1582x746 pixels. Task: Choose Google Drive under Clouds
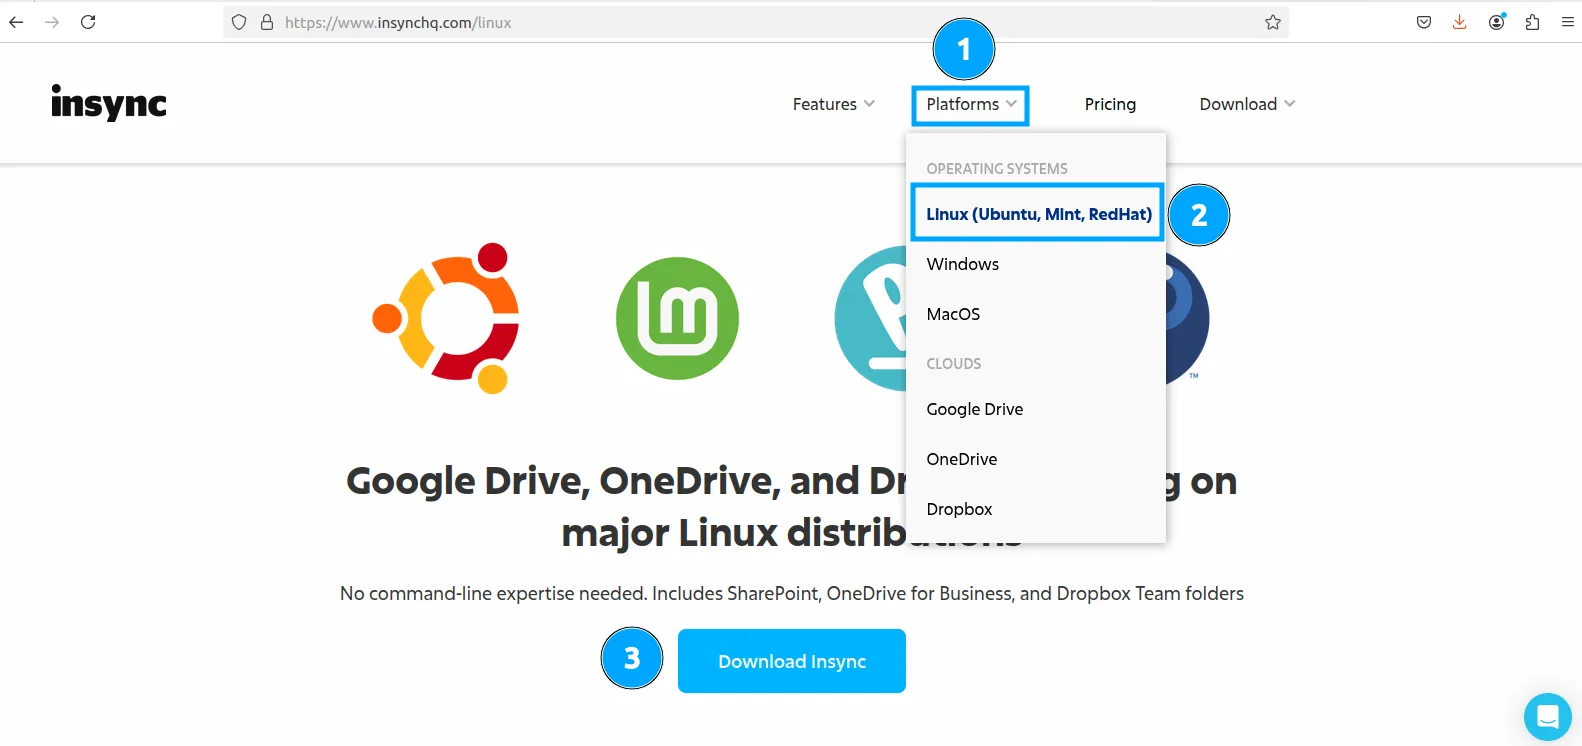(x=975, y=409)
